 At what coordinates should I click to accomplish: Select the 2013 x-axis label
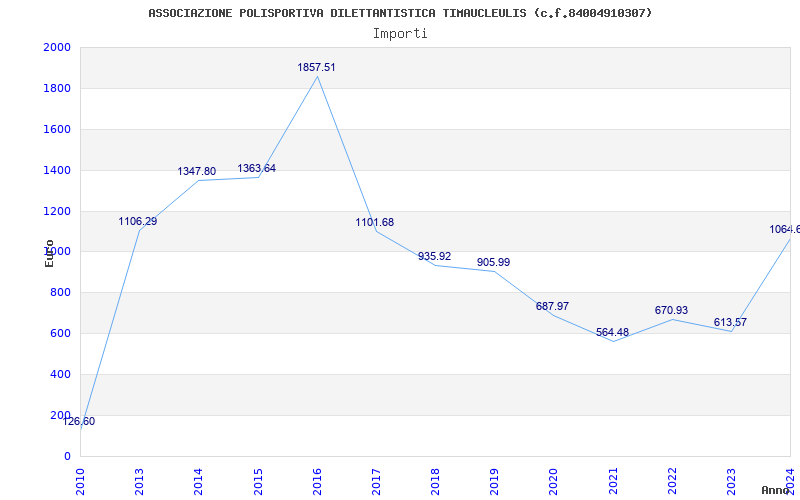coord(139,482)
